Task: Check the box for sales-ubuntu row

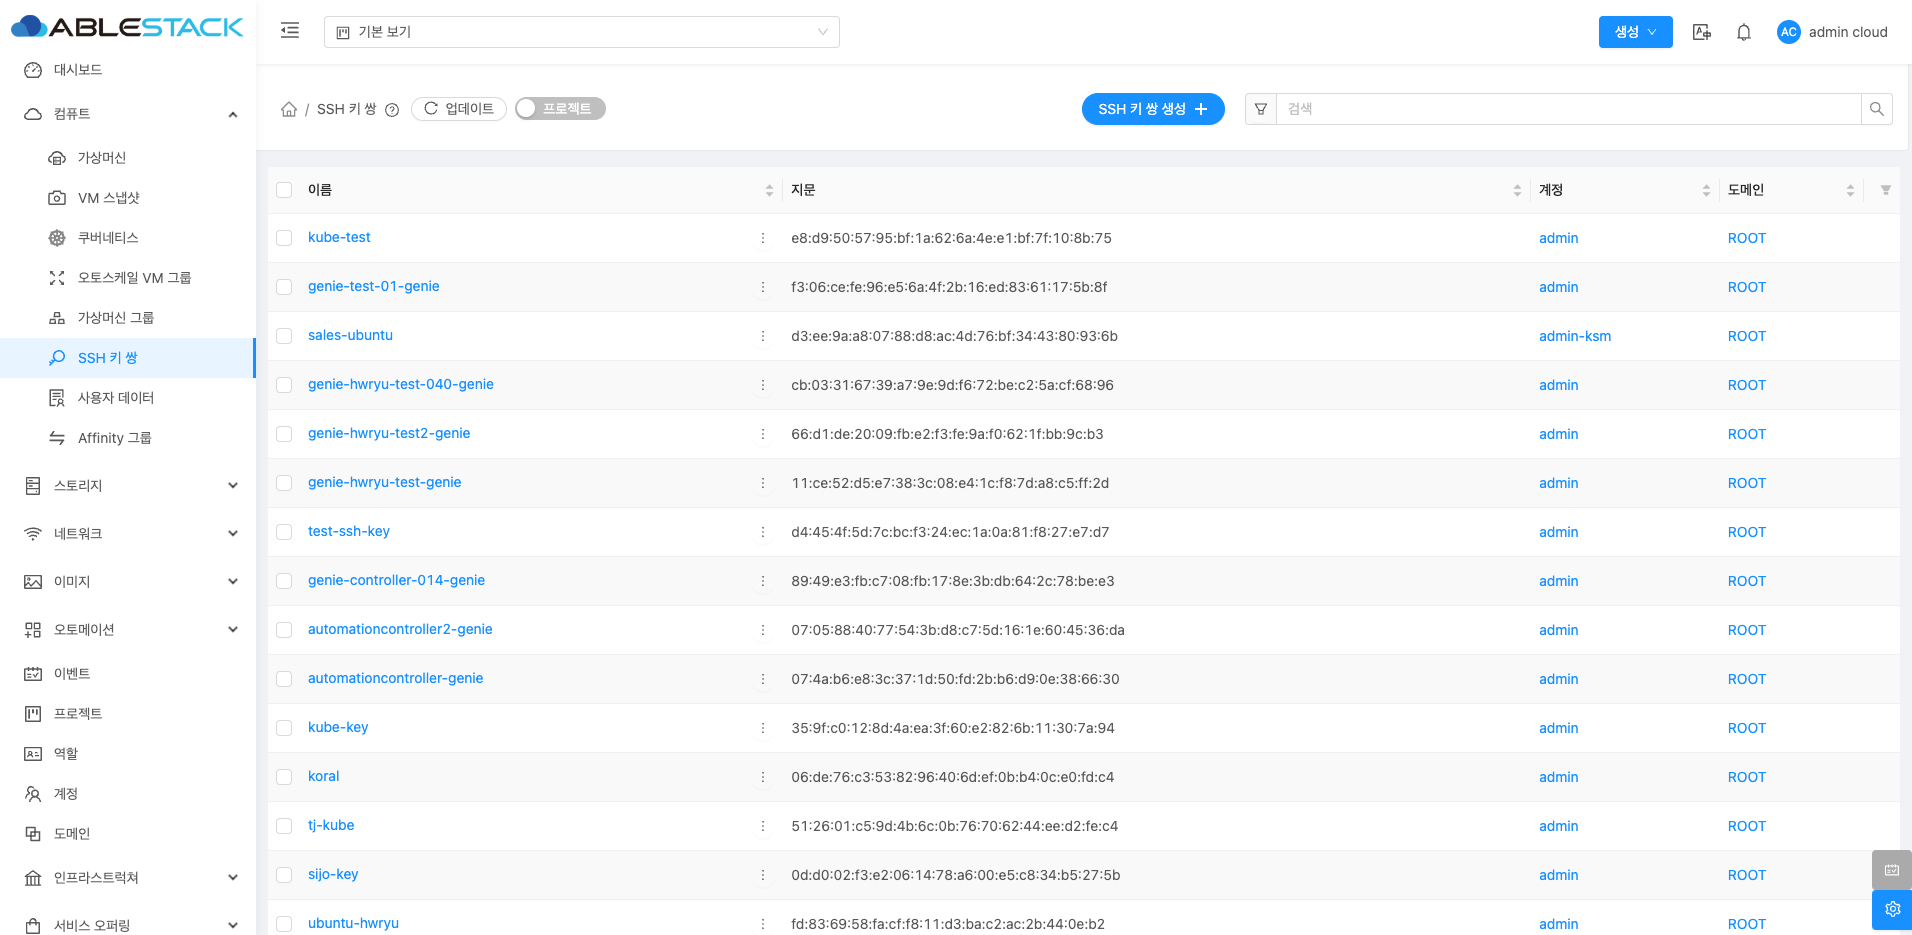Action: coord(285,336)
